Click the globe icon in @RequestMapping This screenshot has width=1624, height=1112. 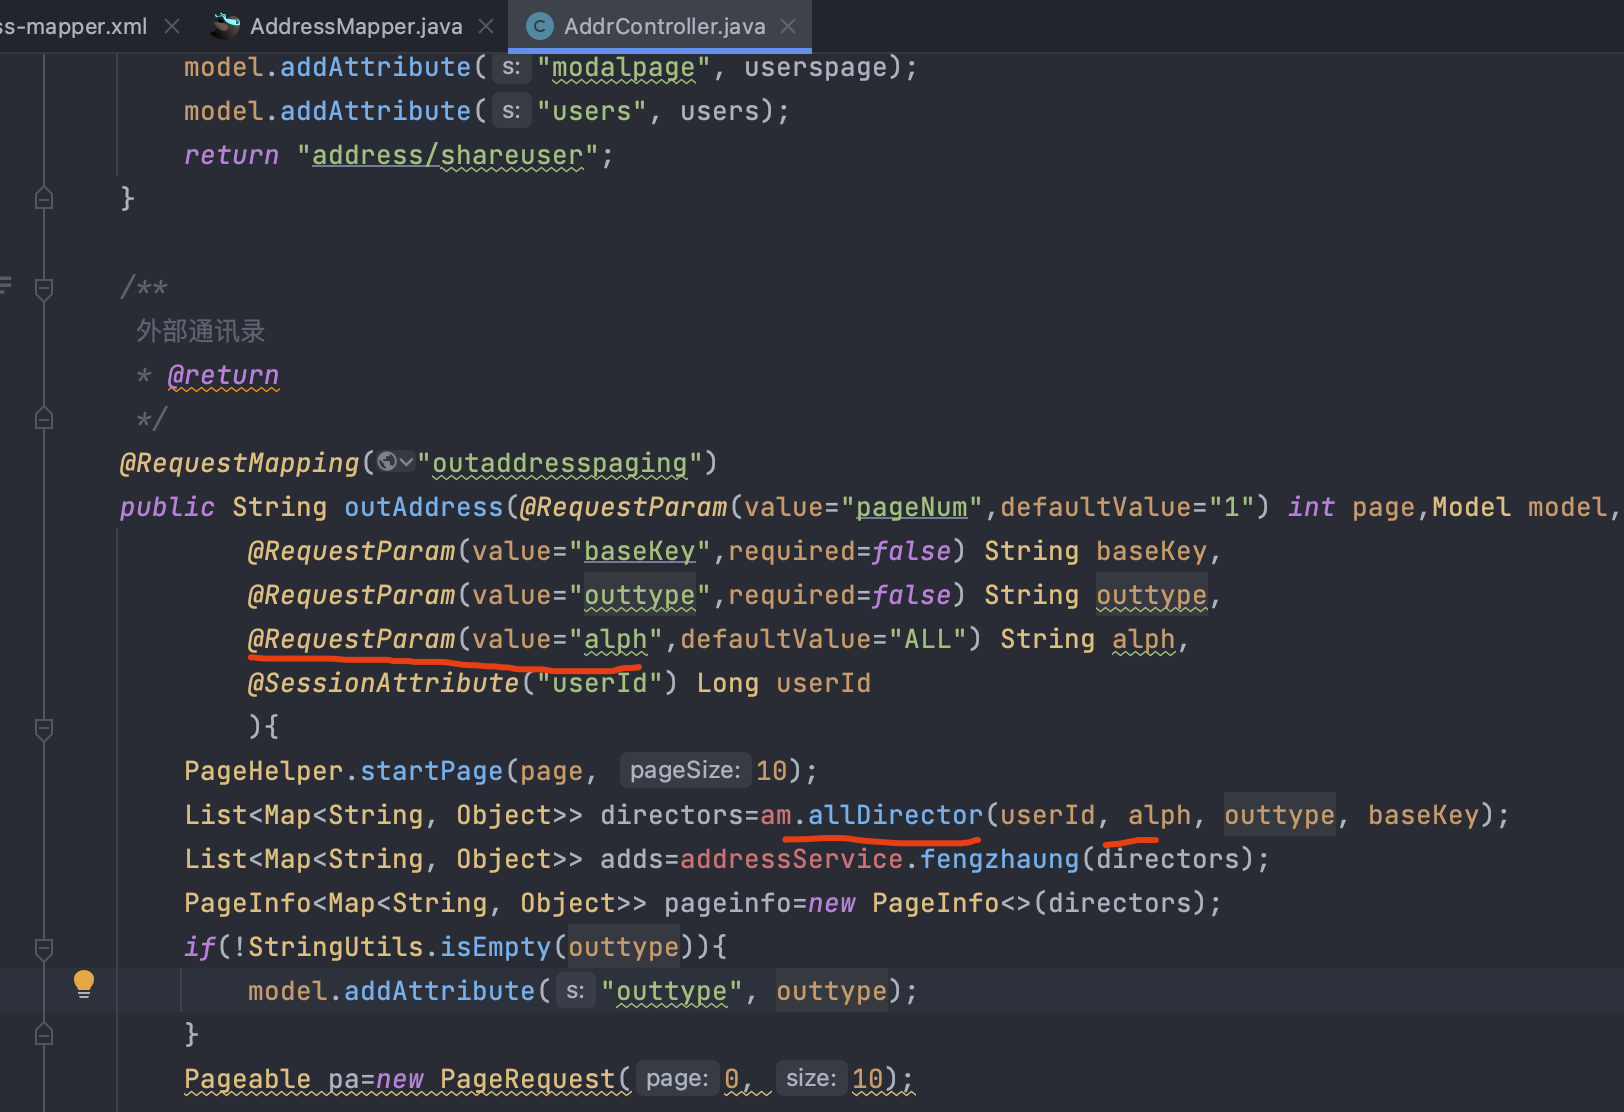pyautogui.click(x=387, y=462)
